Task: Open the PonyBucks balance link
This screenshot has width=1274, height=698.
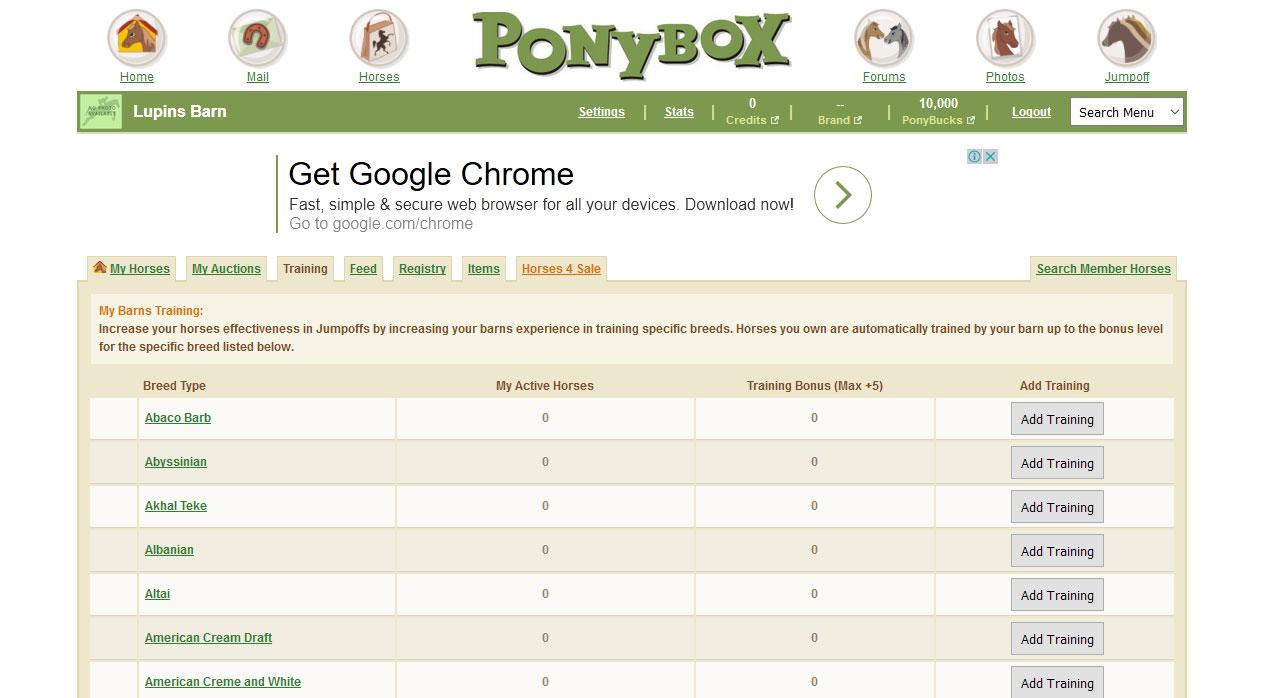Action: click(x=937, y=112)
